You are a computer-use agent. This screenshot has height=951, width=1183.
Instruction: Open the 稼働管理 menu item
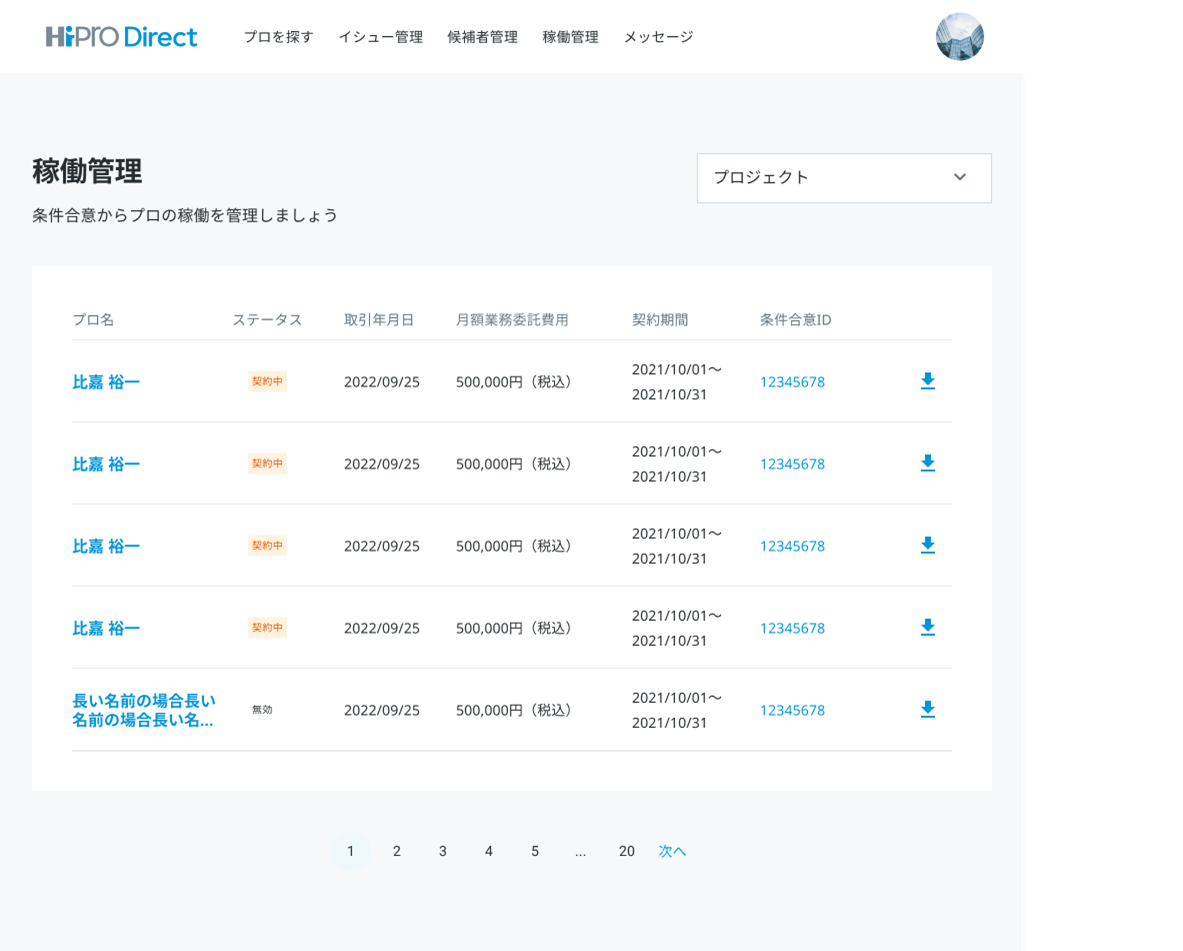click(x=568, y=37)
